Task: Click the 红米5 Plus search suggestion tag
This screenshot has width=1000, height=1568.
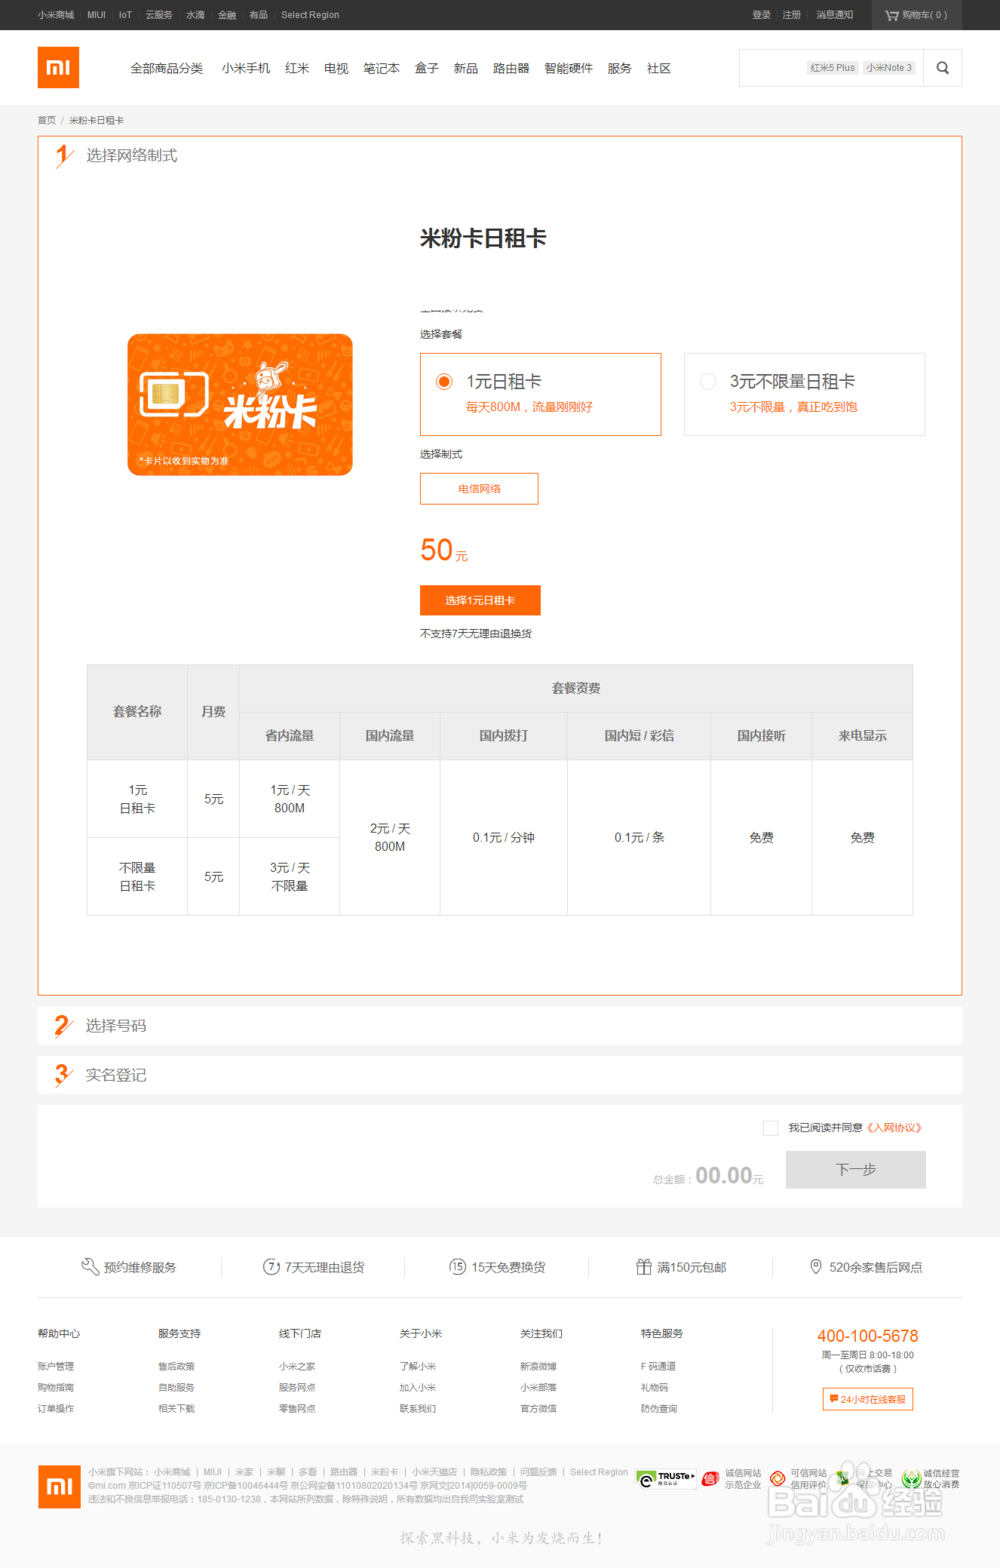Action: [833, 68]
